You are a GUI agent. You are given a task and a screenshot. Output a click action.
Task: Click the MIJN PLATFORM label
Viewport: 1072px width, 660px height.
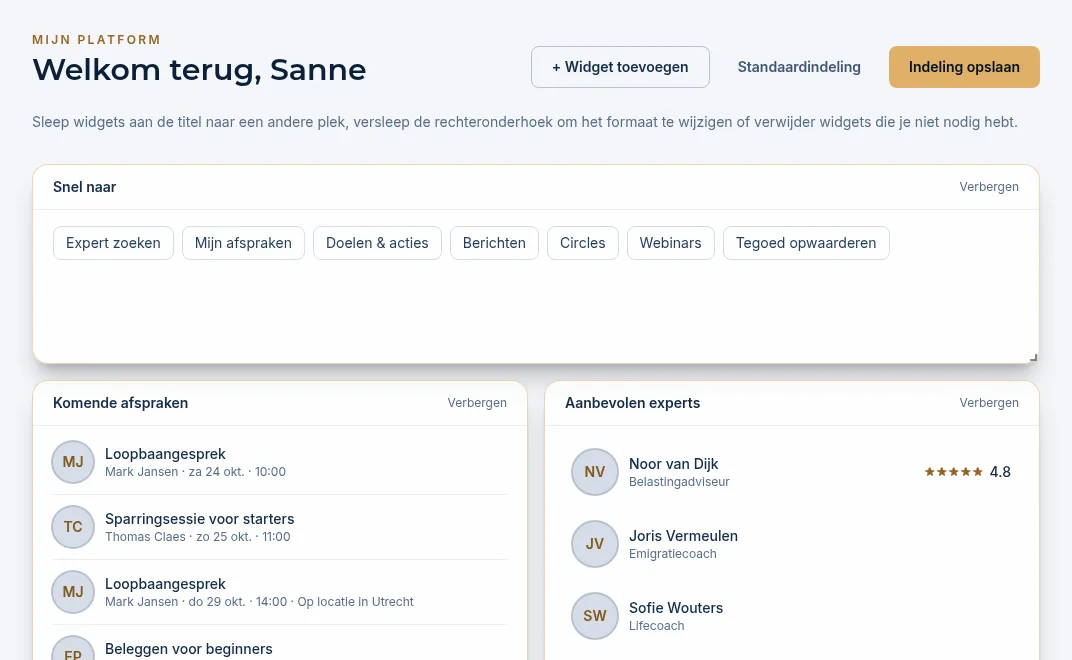point(96,40)
